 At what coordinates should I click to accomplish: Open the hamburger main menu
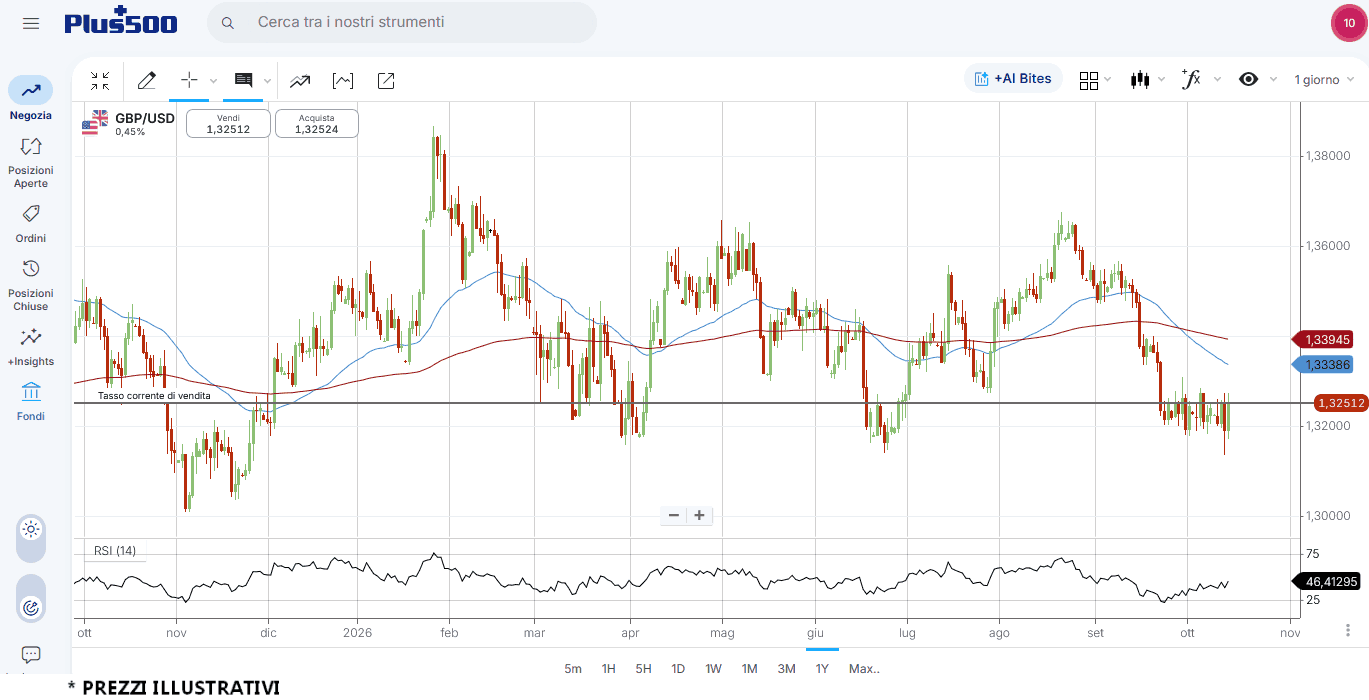coord(31,23)
